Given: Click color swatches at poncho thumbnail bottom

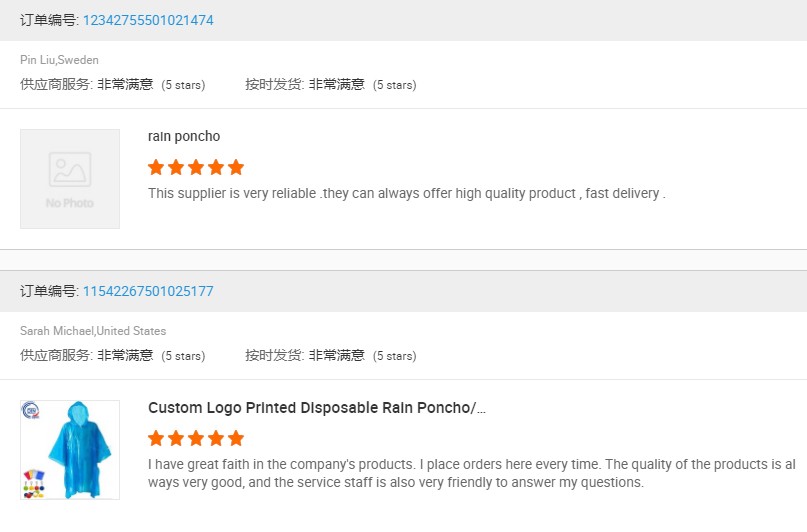Looking at the screenshot, I should [x=33, y=482].
